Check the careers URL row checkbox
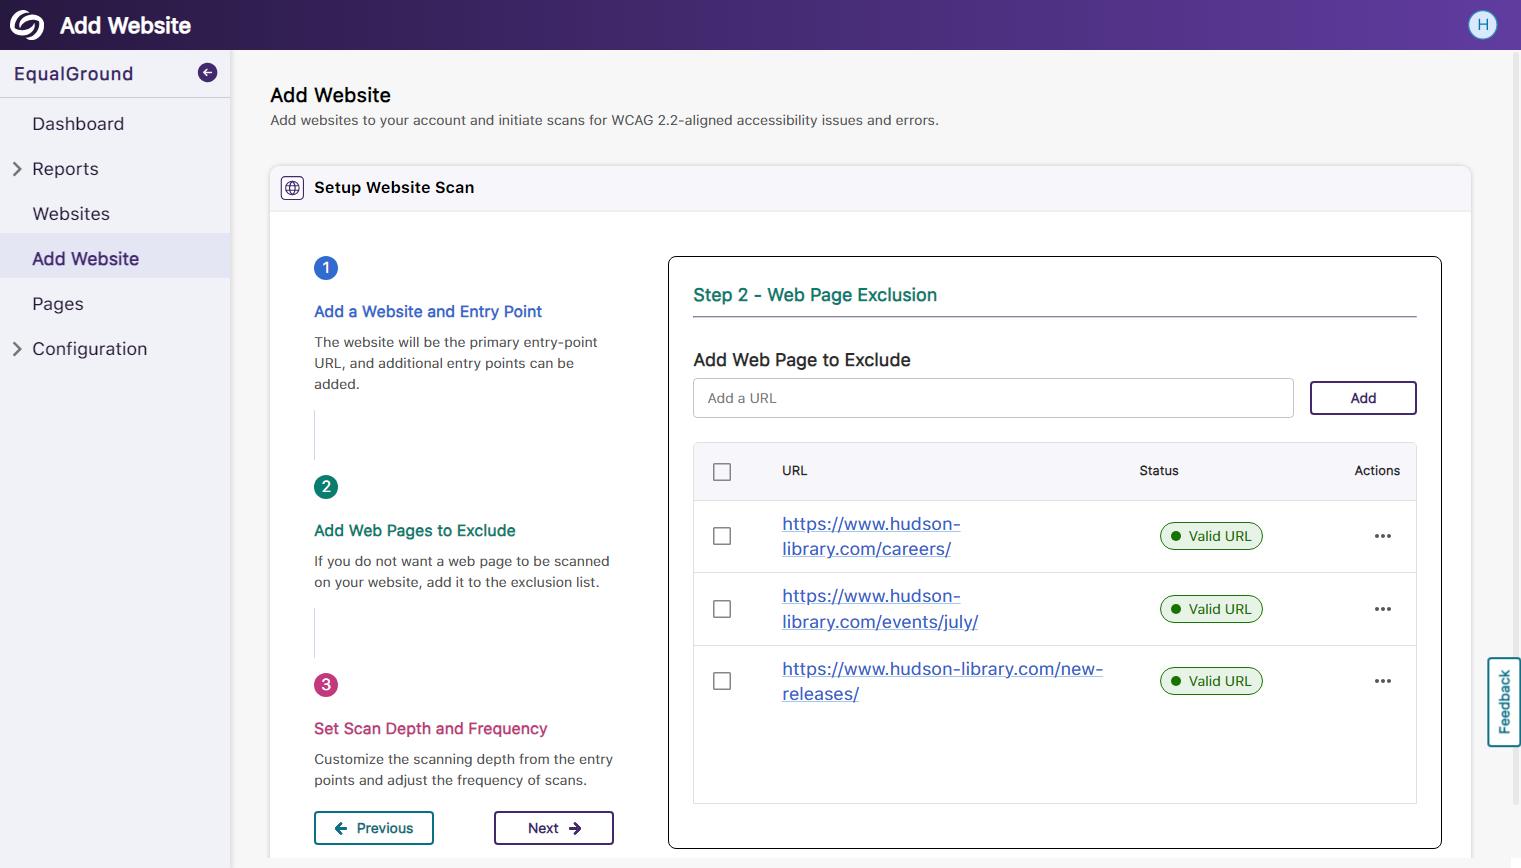 tap(722, 536)
